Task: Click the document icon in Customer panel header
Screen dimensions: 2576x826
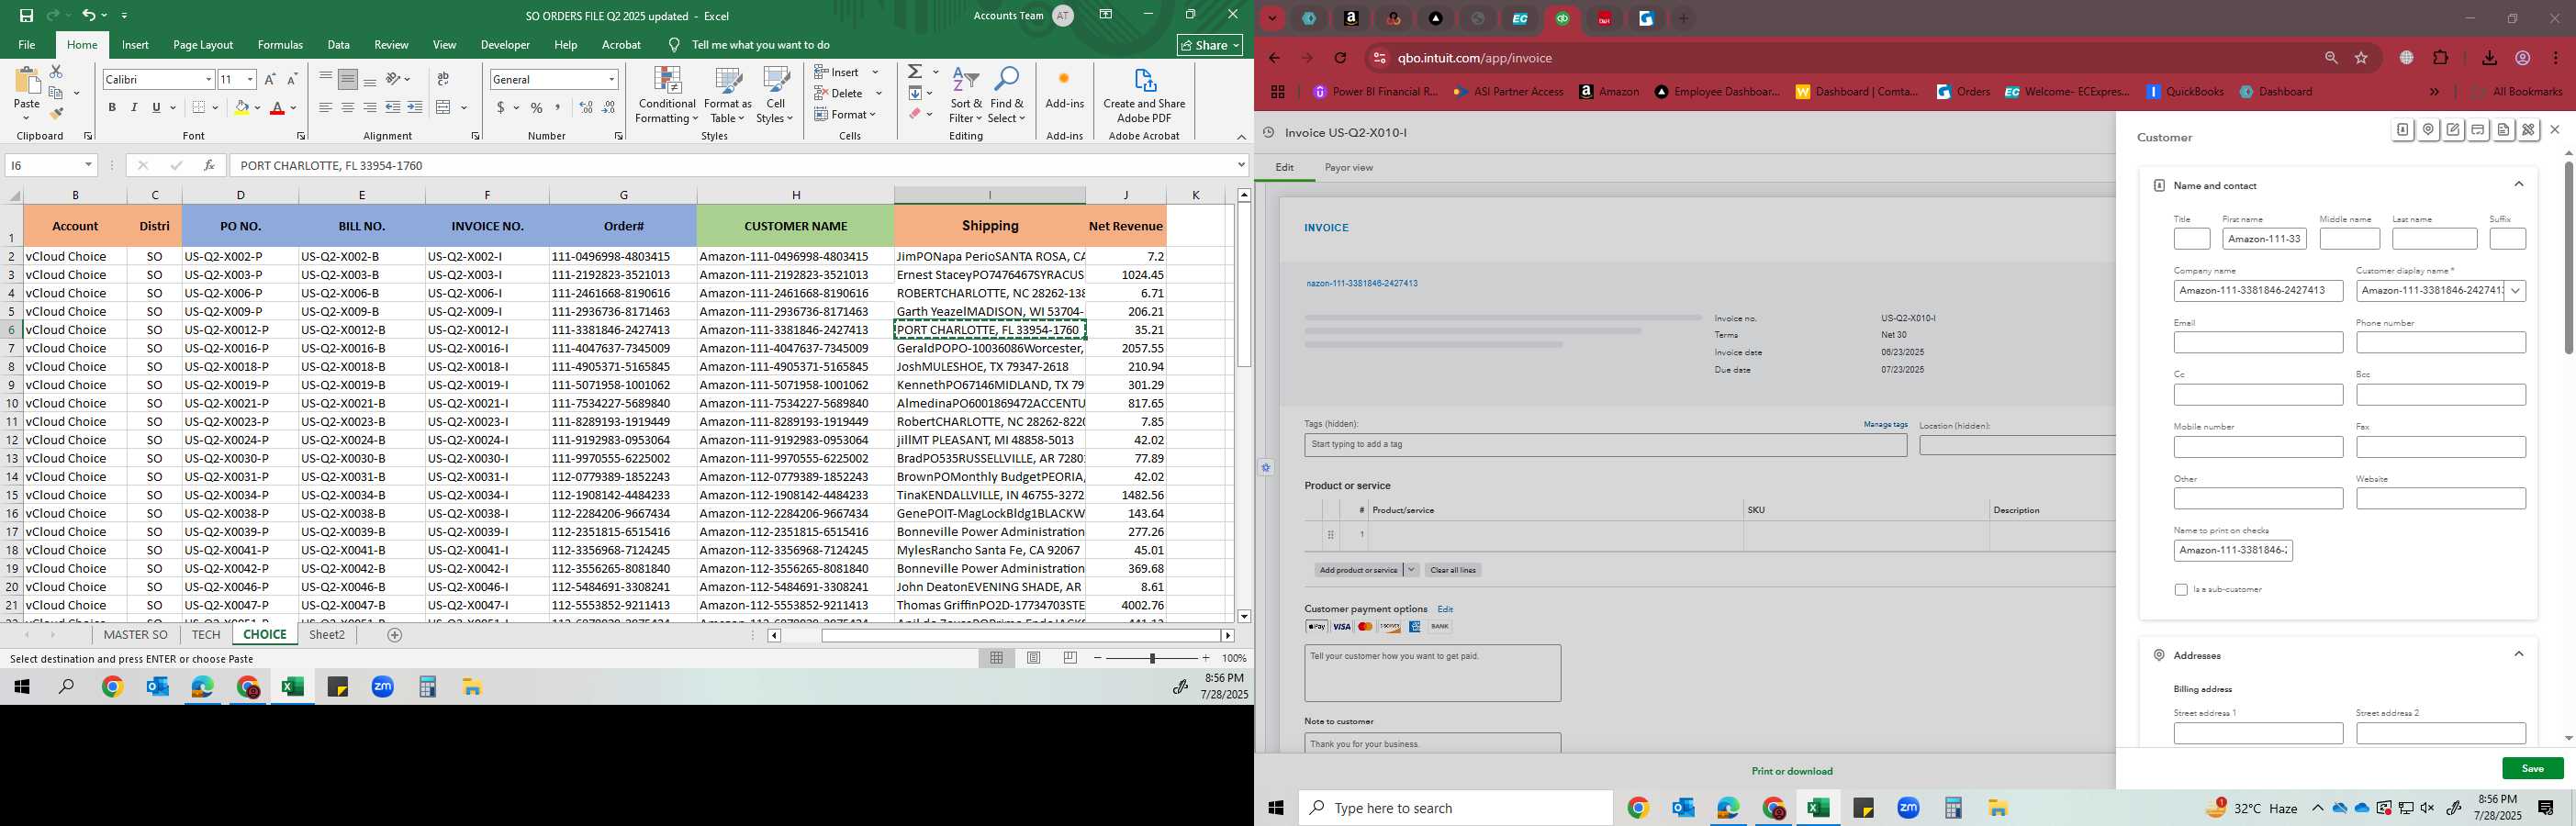Action: (x=2503, y=130)
